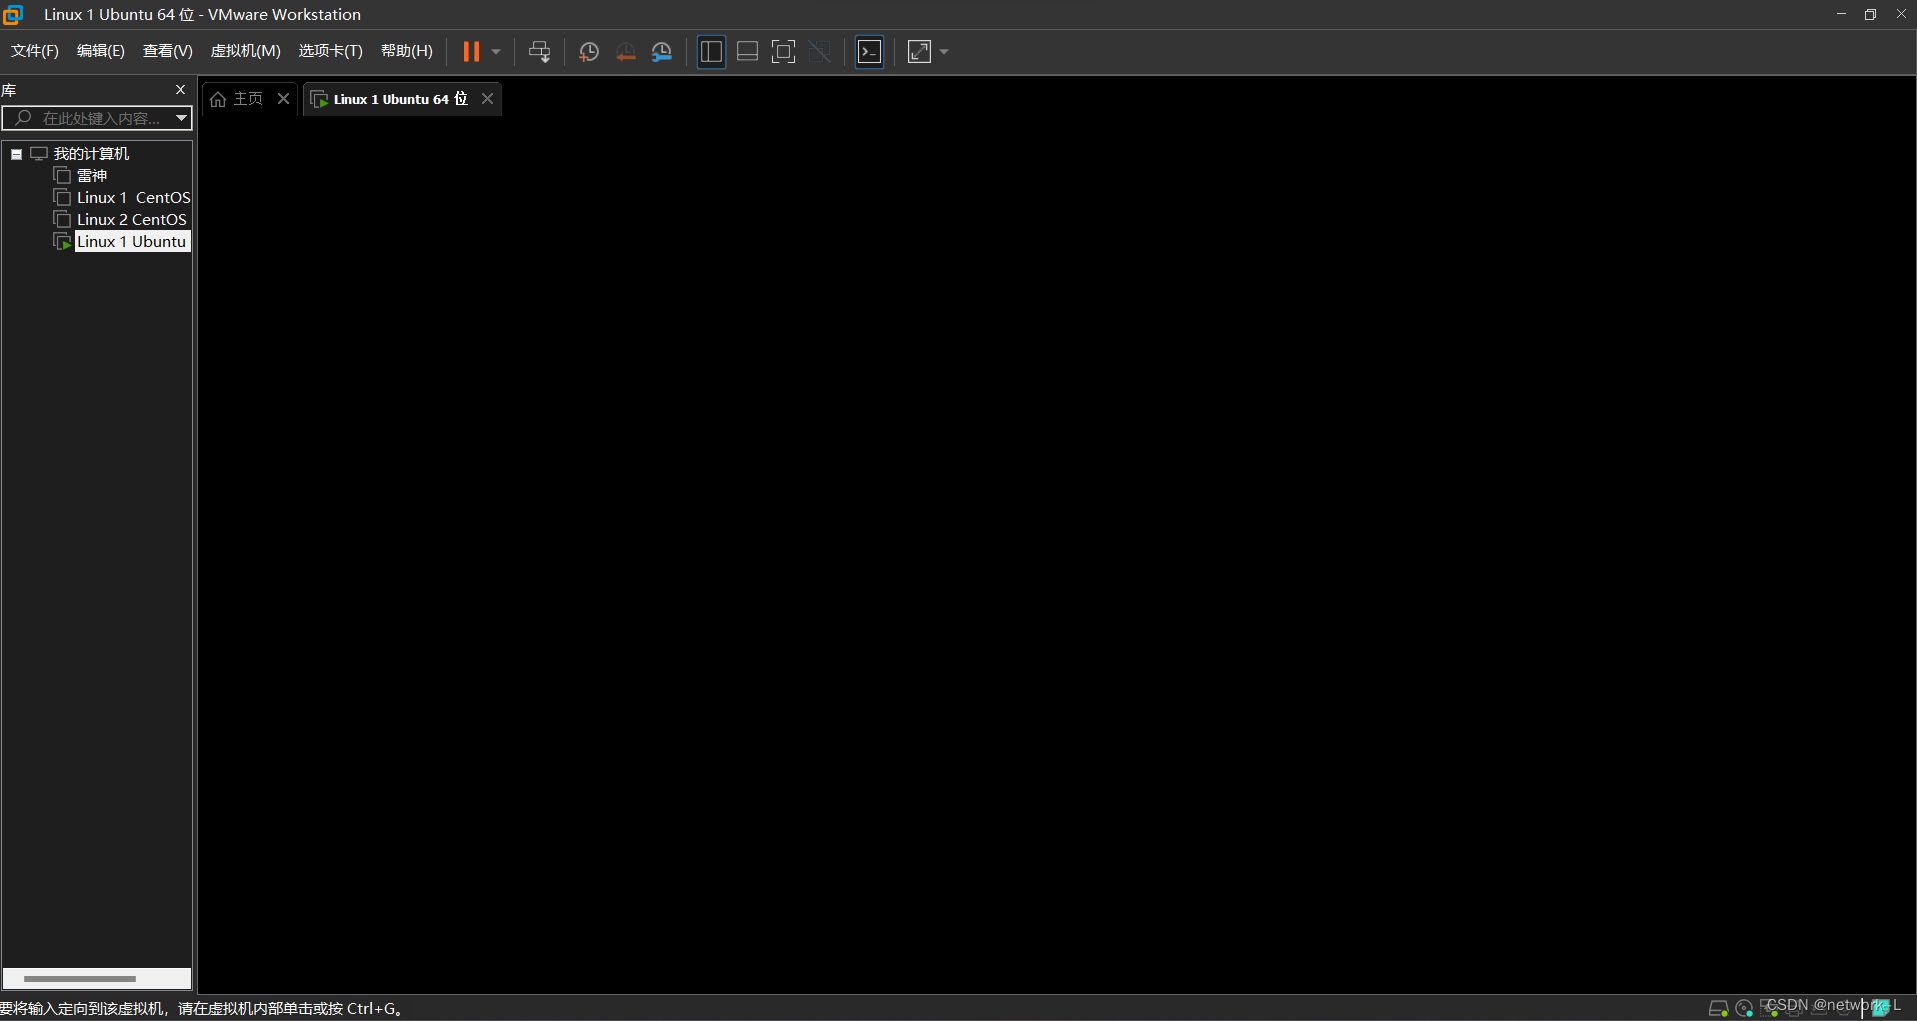Switch to the 主页 tab
Image resolution: width=1917 pixels, height=1021 pixels.
tap(246, 98)
